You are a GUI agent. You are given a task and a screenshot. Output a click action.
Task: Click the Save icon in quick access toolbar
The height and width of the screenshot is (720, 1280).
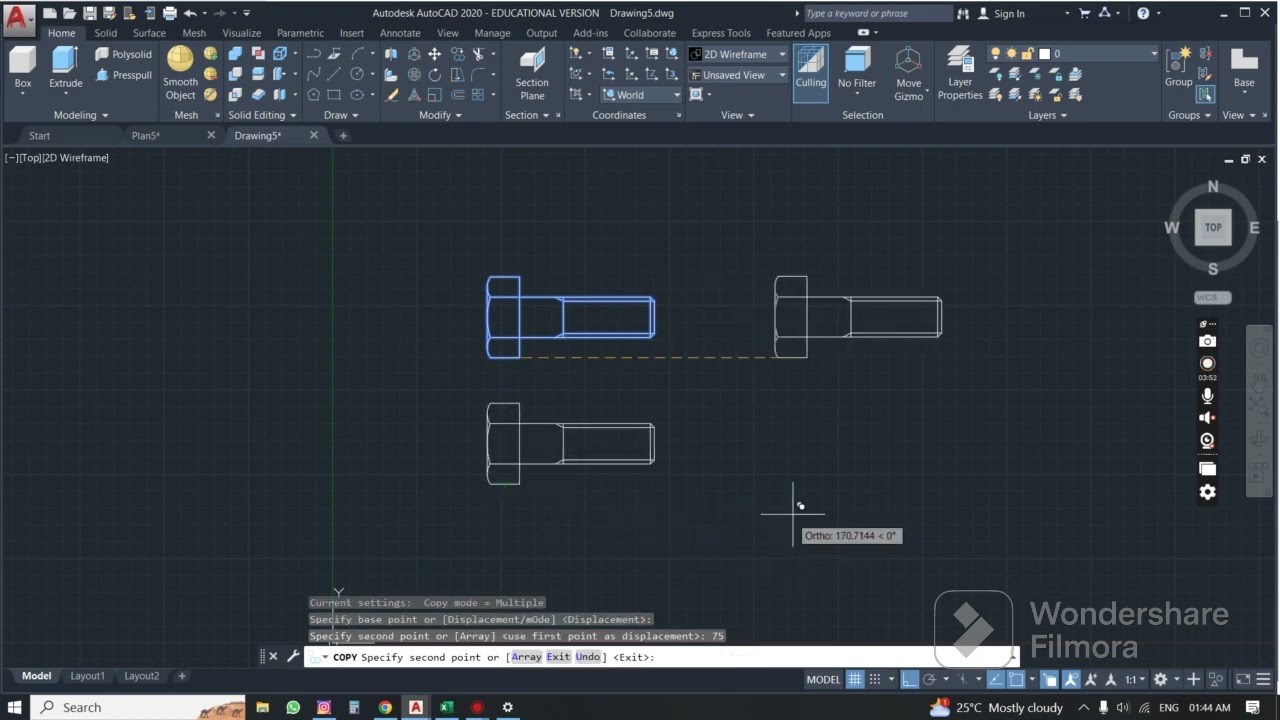90,13
